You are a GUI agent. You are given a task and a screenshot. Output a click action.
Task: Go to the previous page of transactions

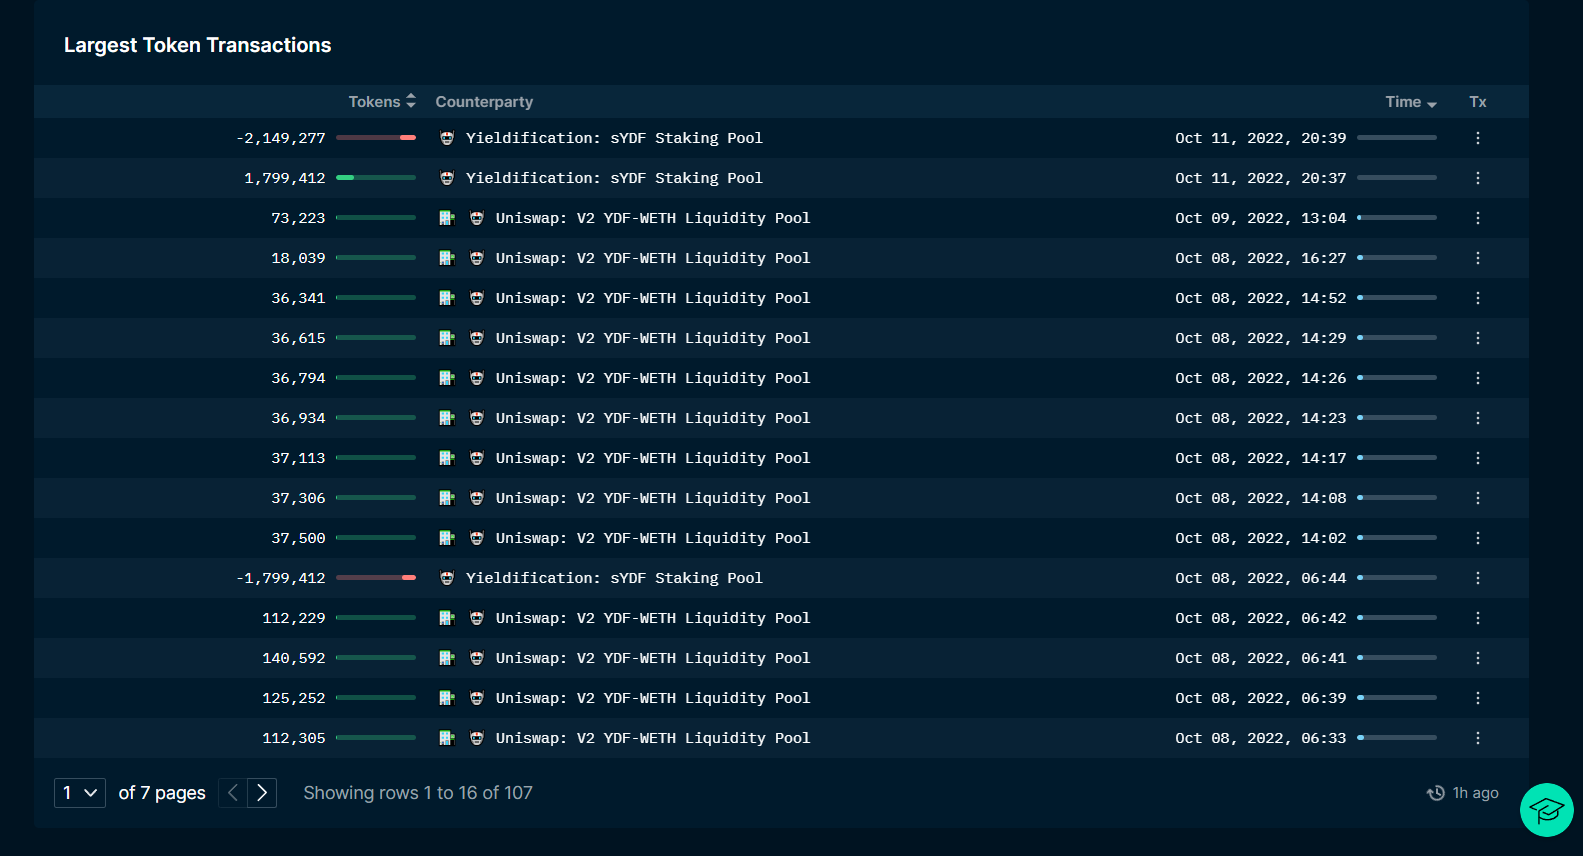(233, 793)
